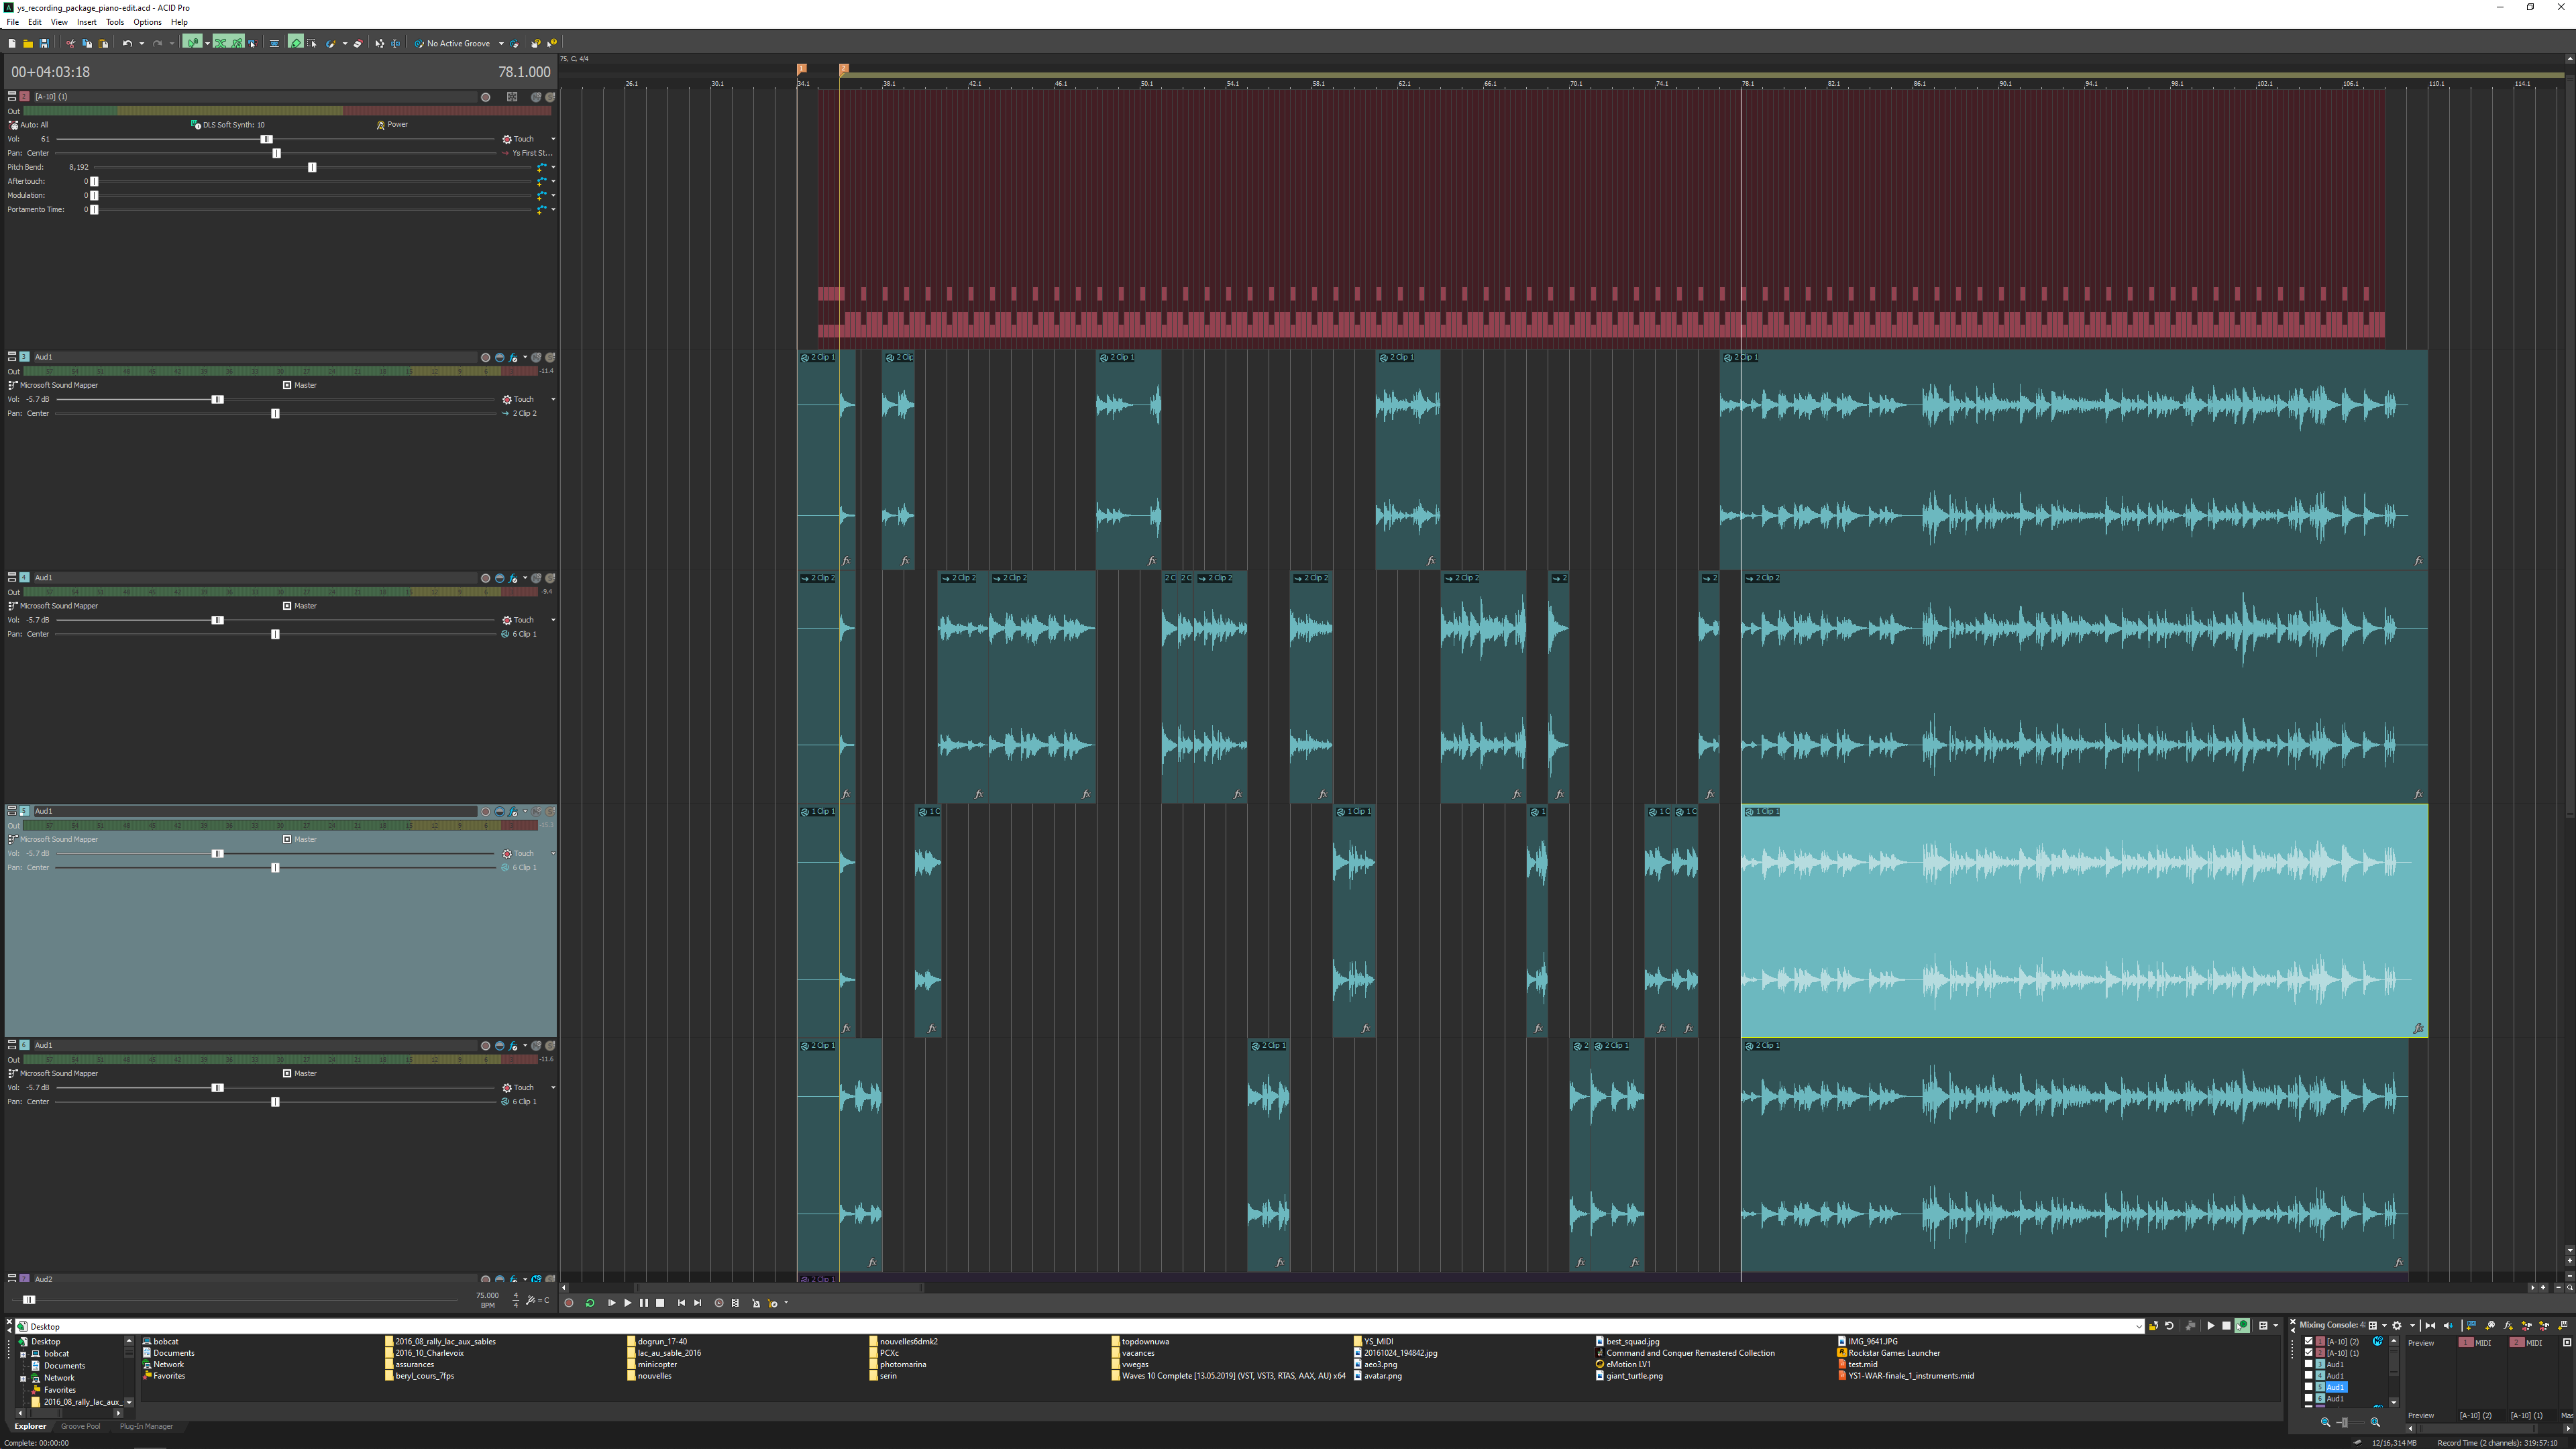
Task: Open the Explorer path dropdown showing Desktop
Action: (2139, 1326)
